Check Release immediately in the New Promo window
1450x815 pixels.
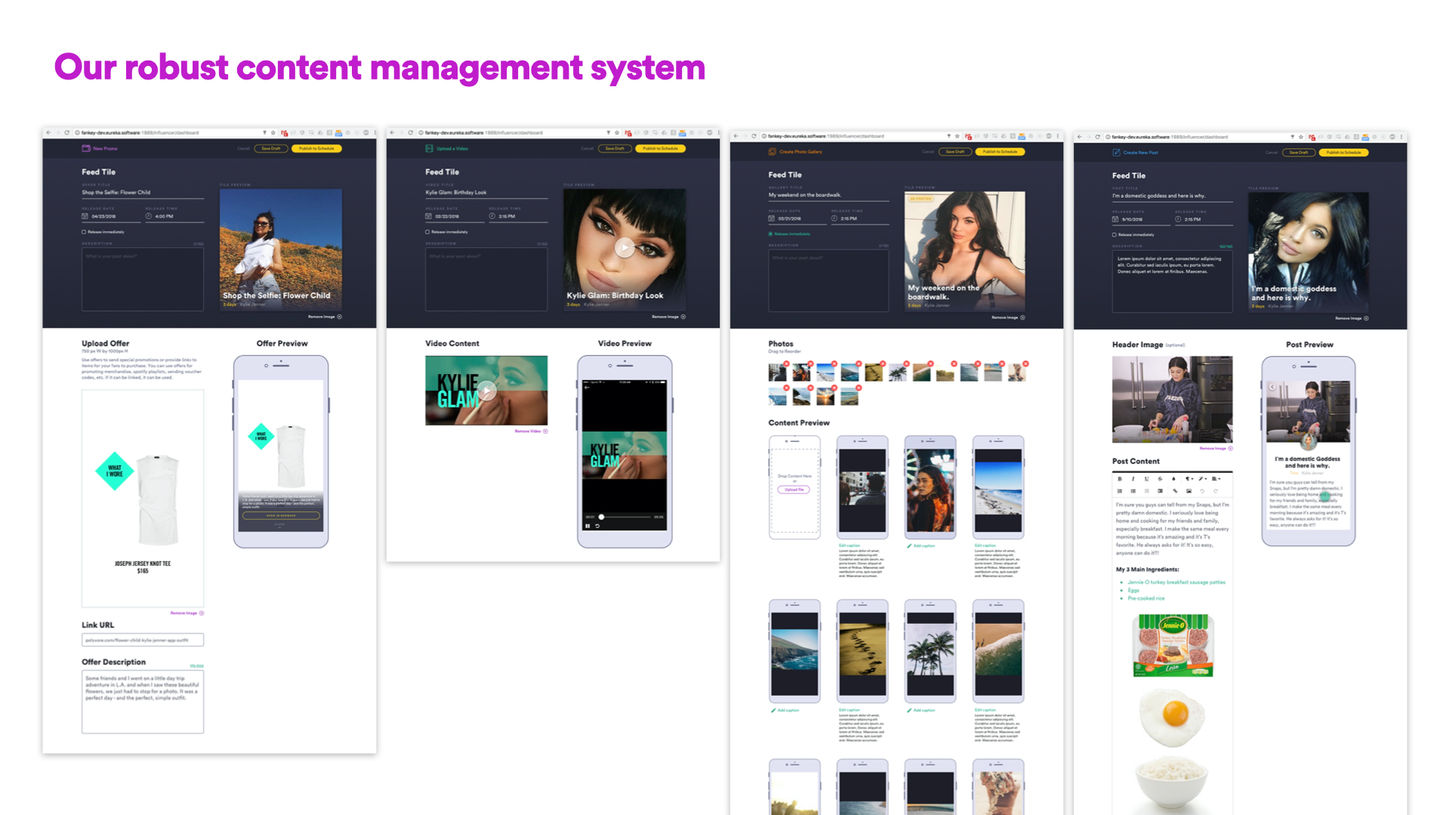[x=84, y=232]
